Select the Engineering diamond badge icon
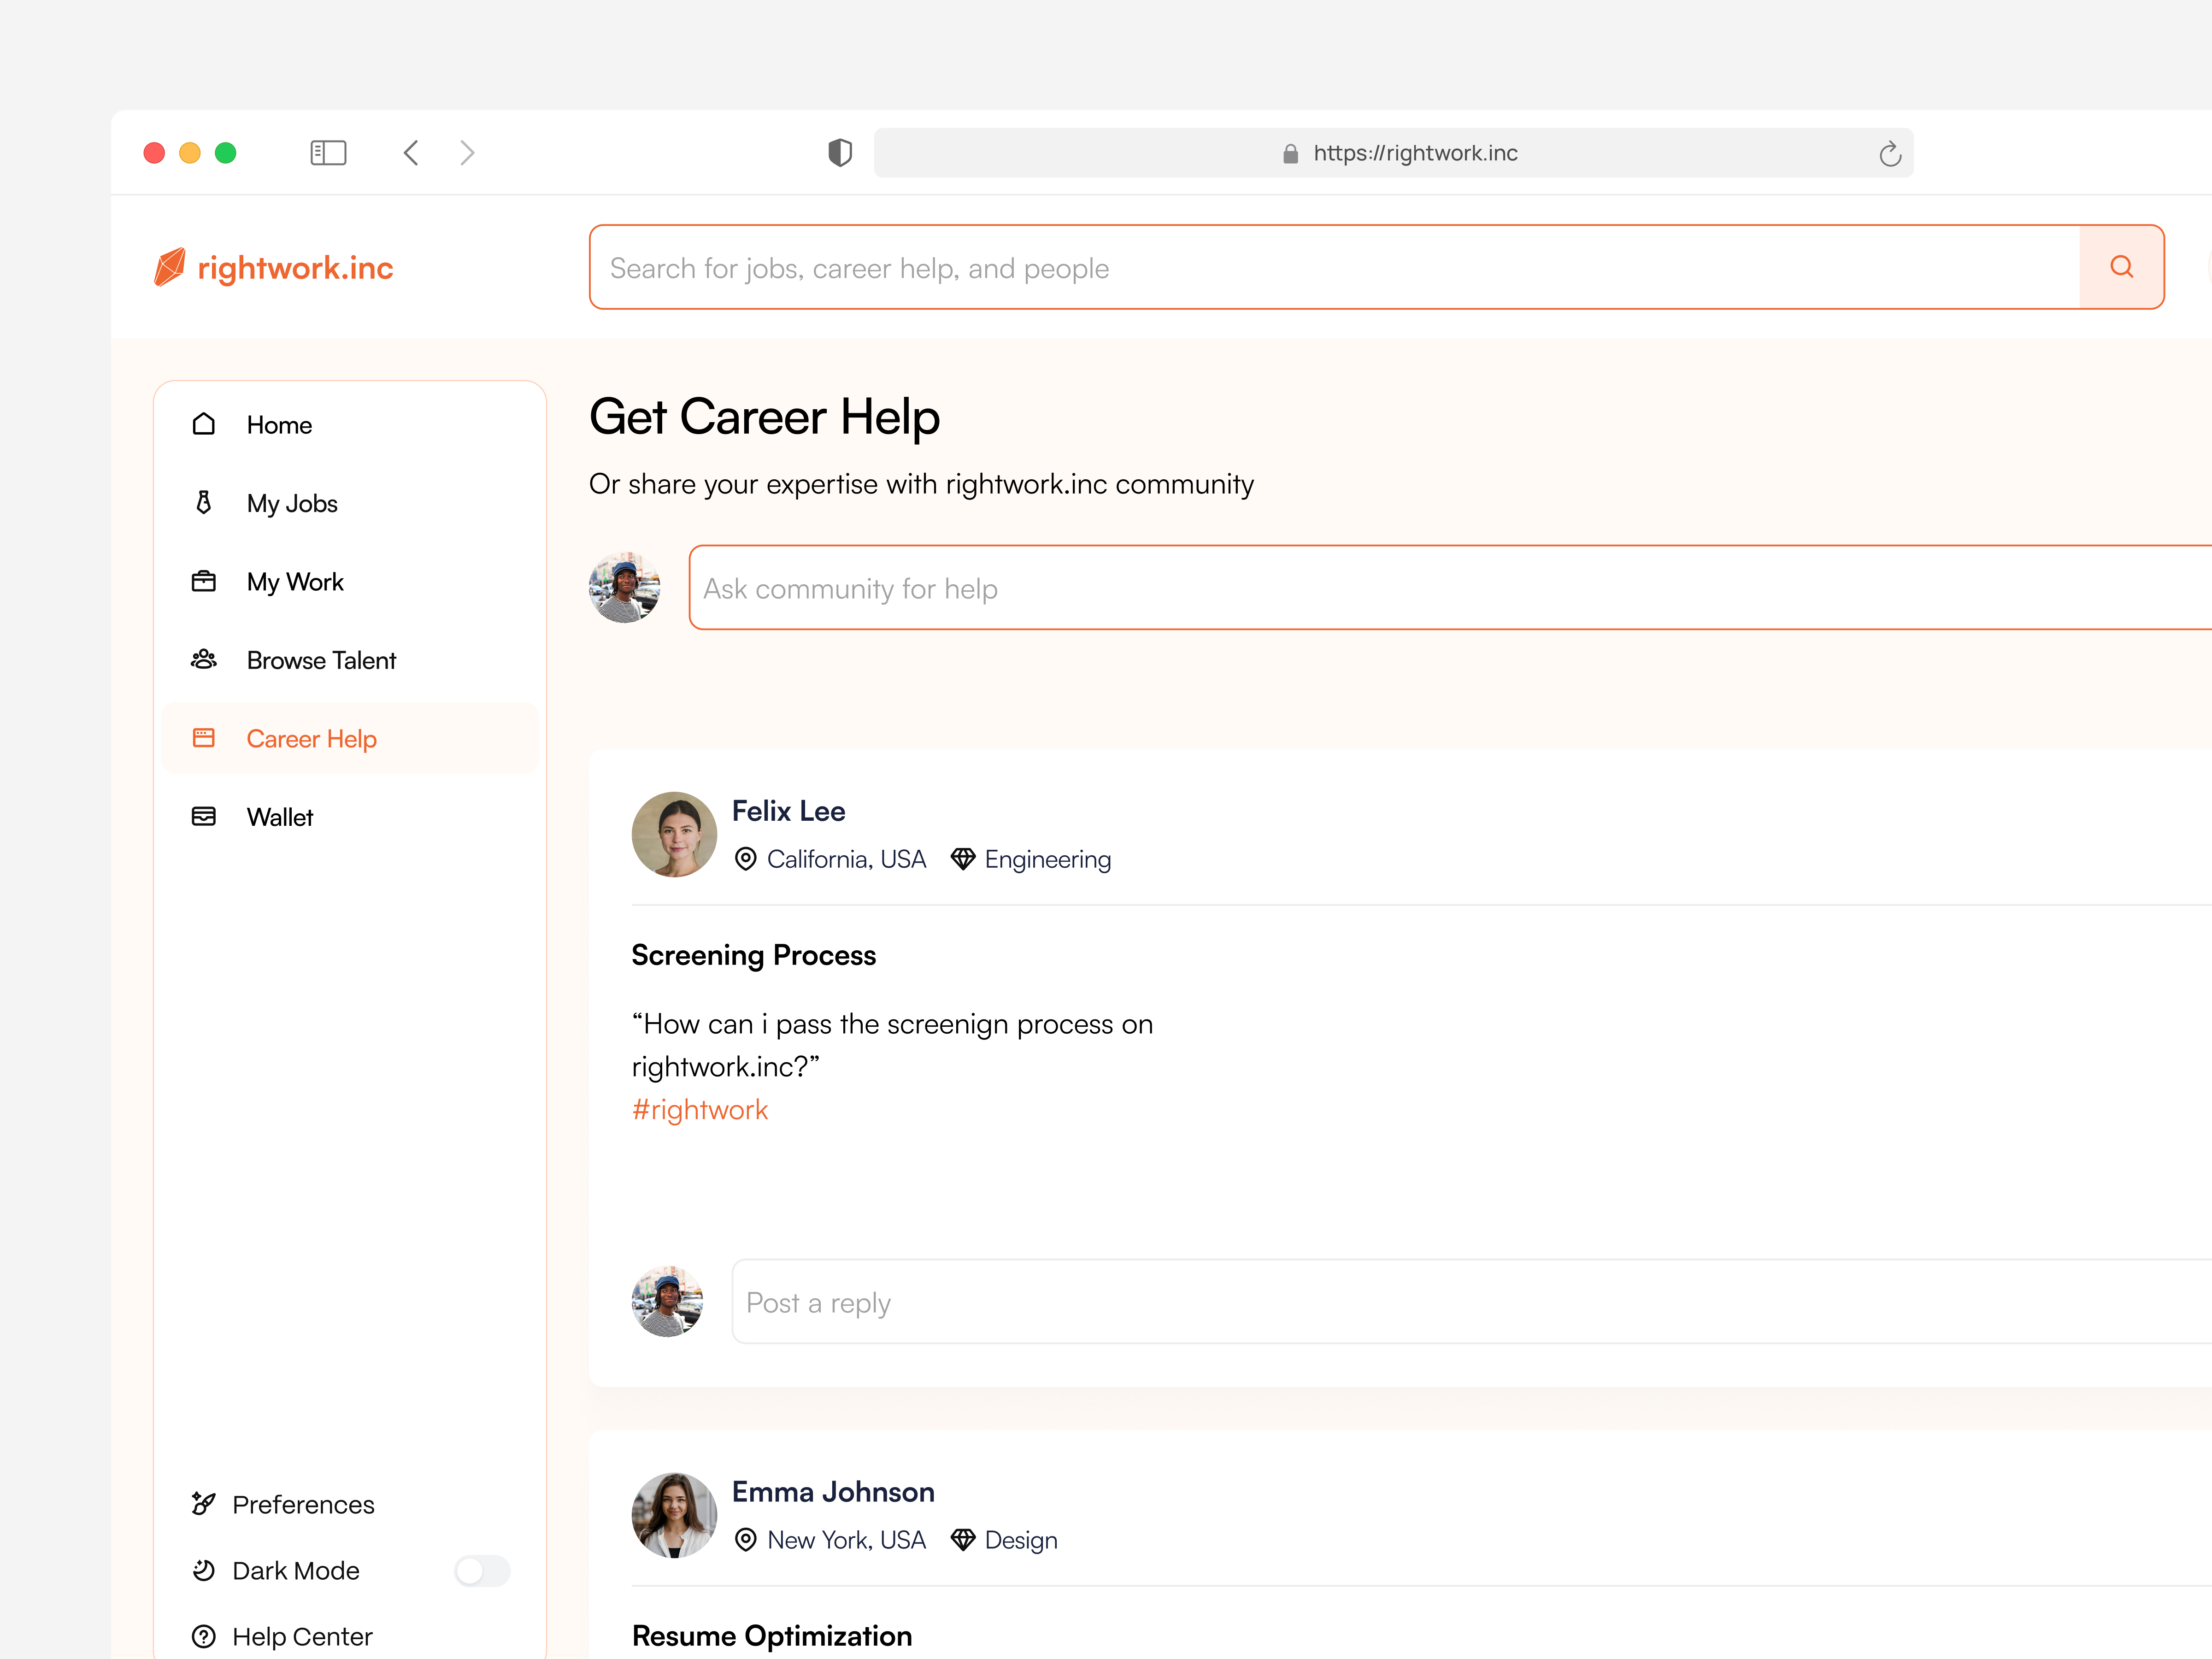The image size is (2212, 1659). click(x=963, y=859)
